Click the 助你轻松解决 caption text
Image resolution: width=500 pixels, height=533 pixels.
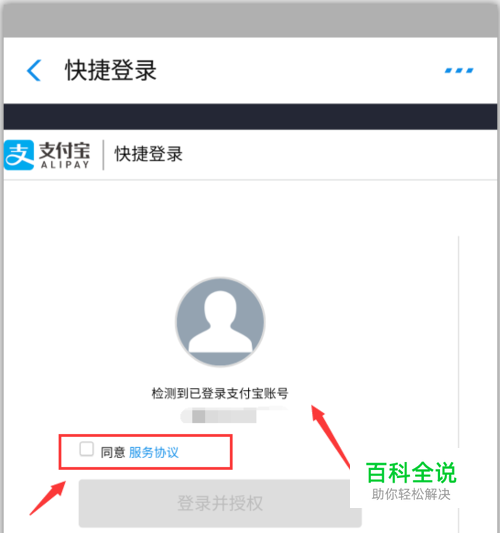(x=411, y=494)
